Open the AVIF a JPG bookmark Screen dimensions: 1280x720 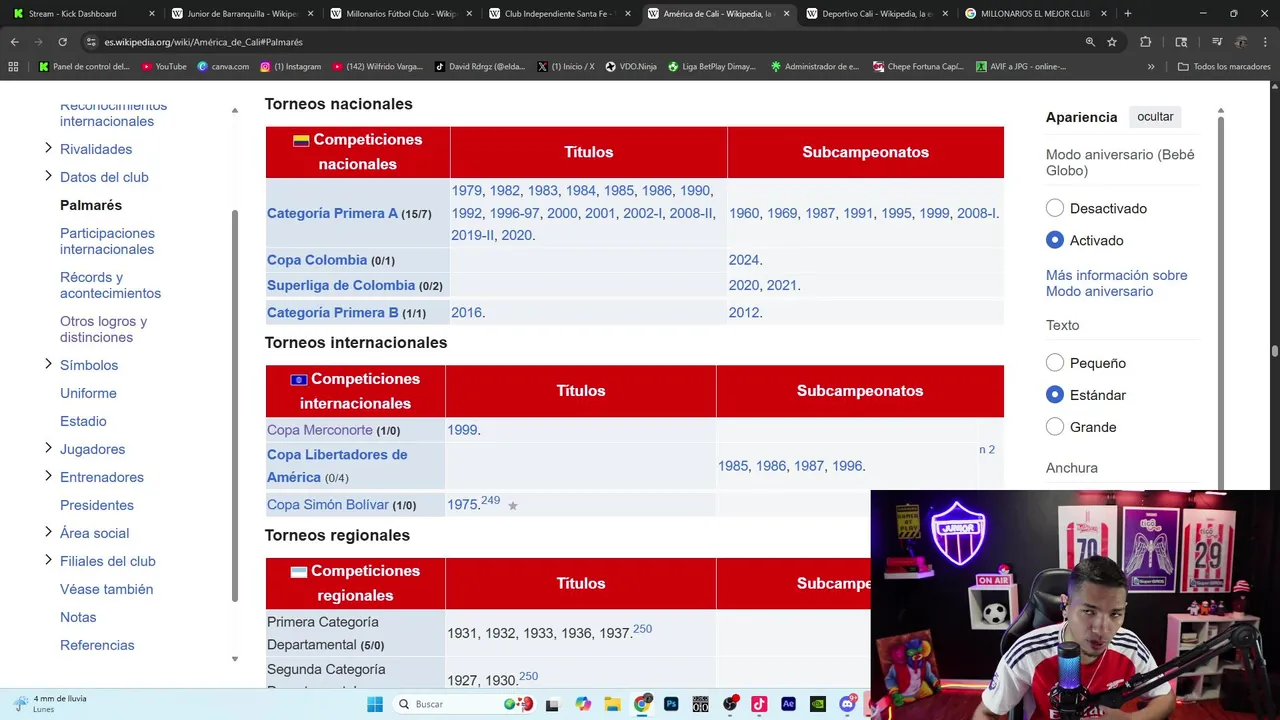click(x=1020, y=66)
